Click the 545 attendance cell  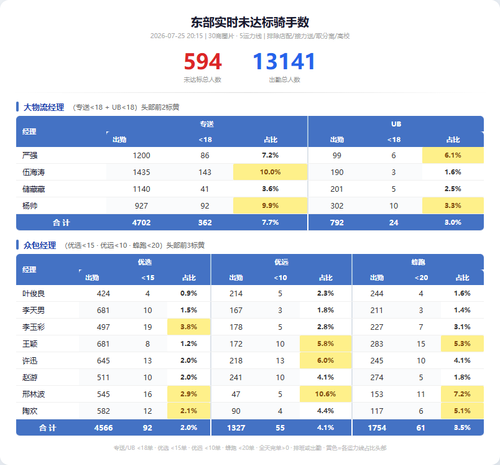103,394
